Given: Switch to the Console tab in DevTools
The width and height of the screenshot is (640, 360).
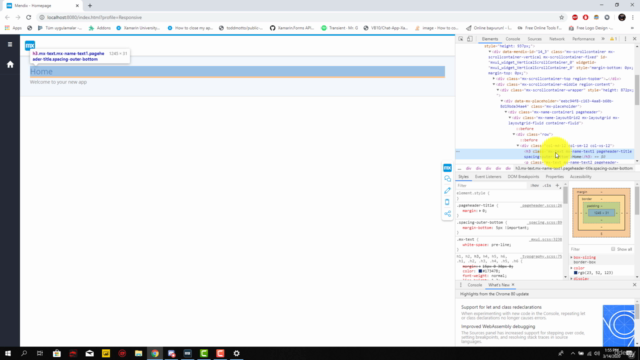Looking at the screenshot, I should tap(513, 39).
